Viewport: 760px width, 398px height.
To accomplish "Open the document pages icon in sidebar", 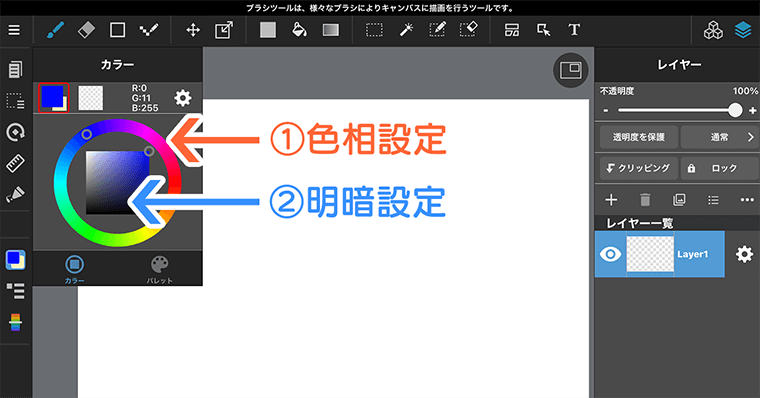I will coord(15,69).
